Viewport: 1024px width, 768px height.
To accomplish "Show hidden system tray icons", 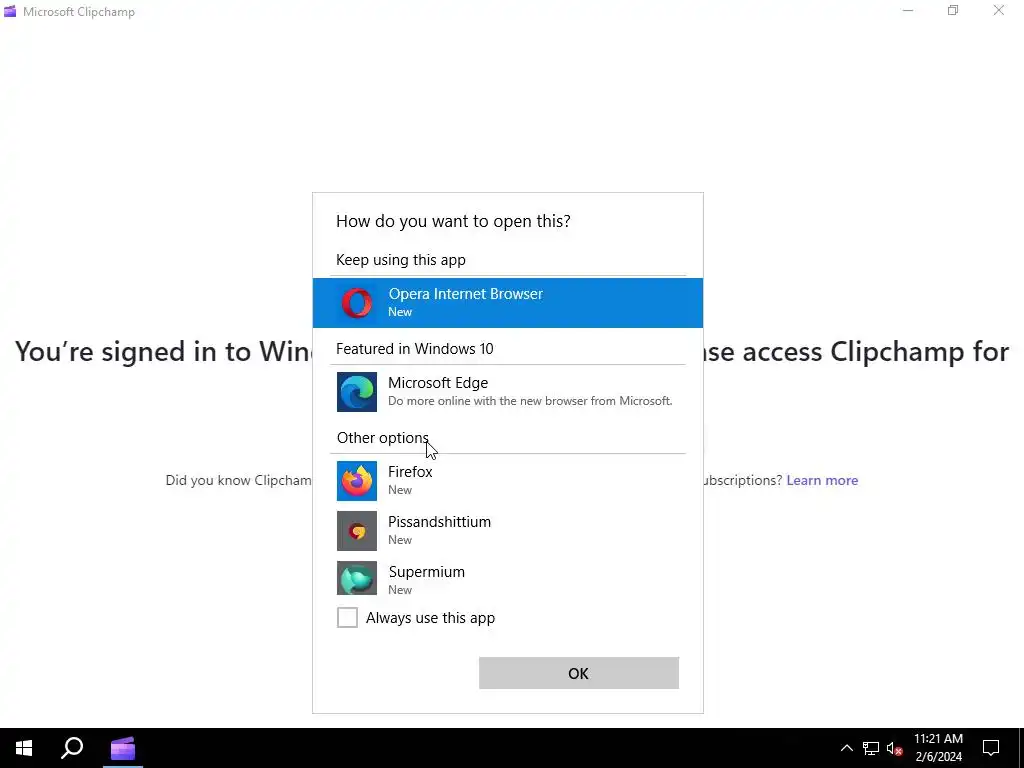I will 846,748.
